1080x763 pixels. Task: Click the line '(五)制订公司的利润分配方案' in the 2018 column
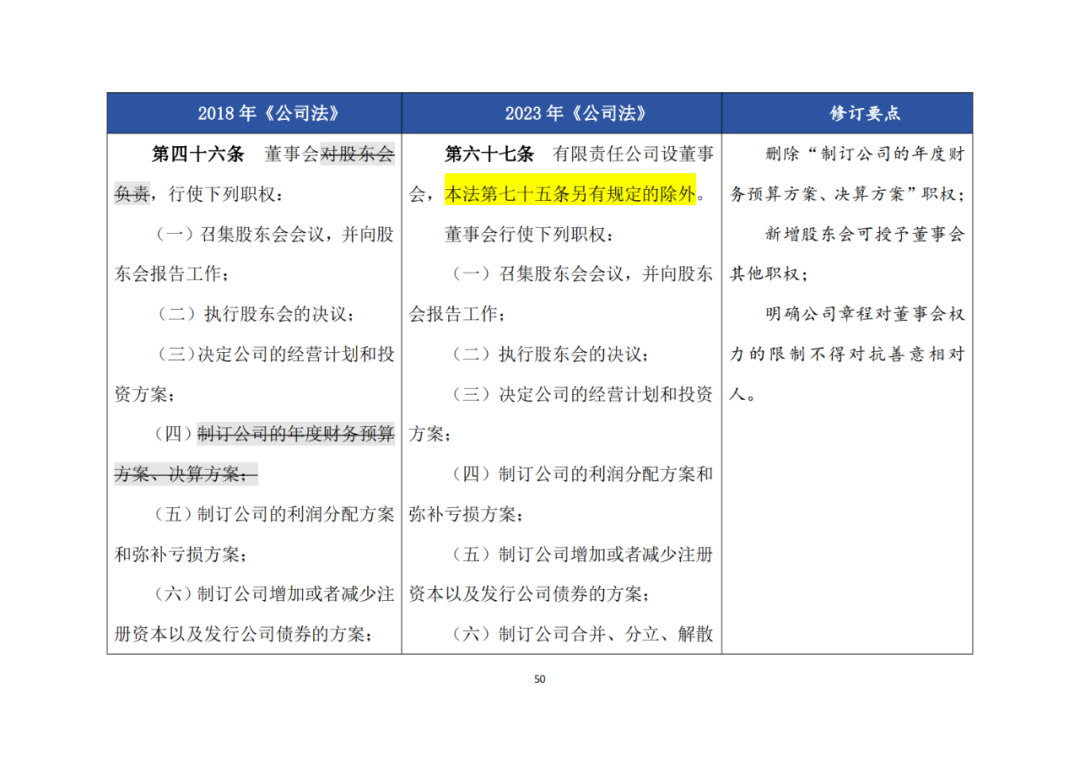pos(274,514)
